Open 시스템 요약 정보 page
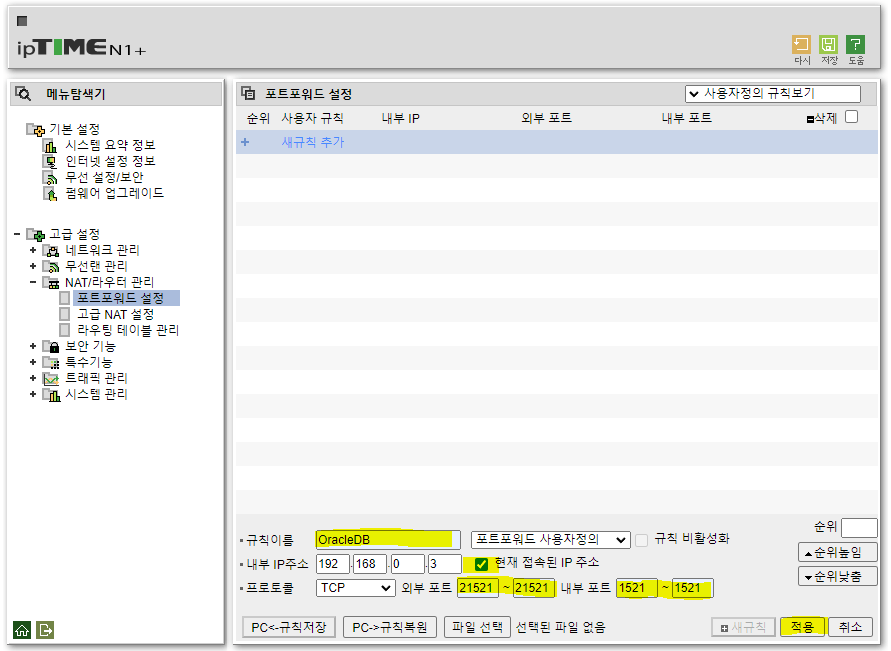 110,145
